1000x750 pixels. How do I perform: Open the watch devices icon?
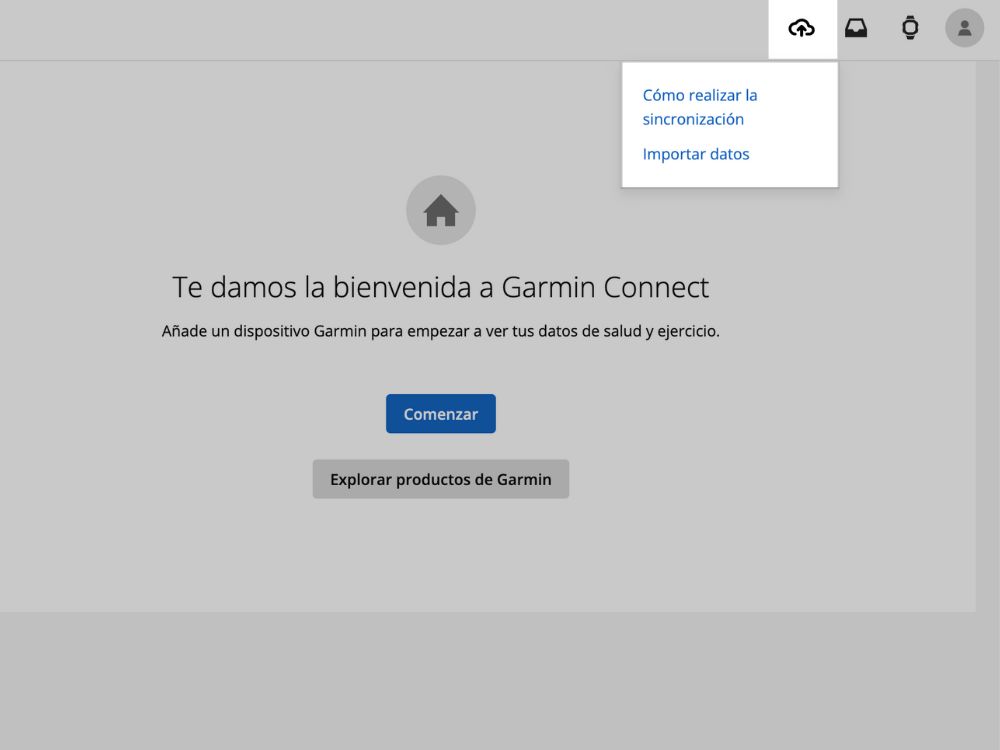coord(910,28)
